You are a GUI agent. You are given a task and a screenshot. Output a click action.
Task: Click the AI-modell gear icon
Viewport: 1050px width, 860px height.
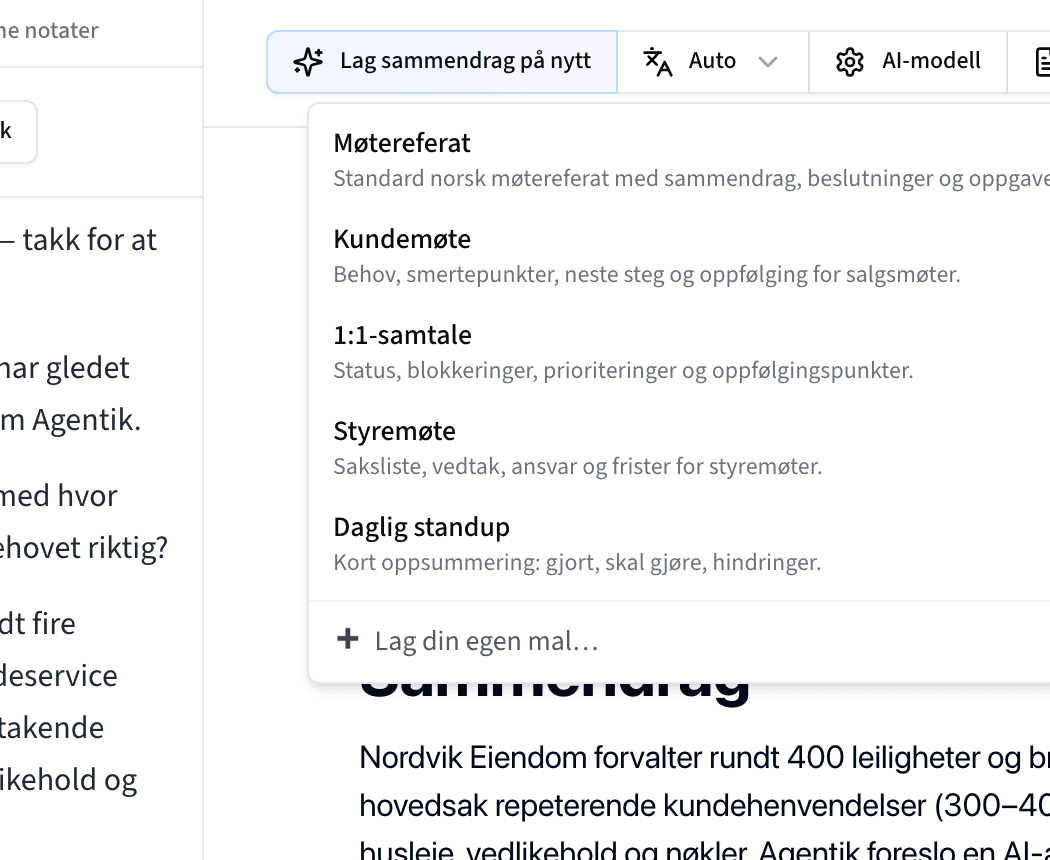tap(850, 62)
